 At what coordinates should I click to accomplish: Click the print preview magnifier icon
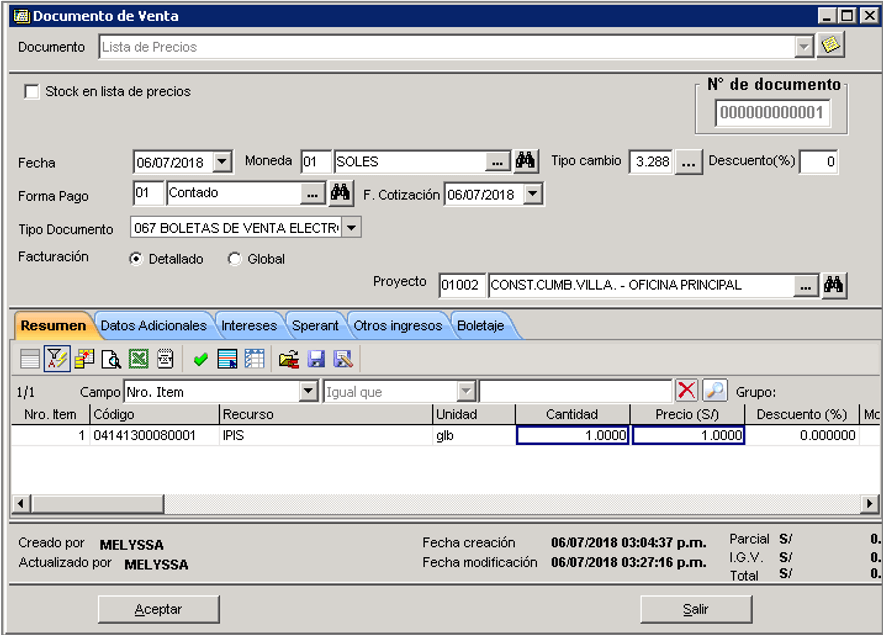pos(112,359)
